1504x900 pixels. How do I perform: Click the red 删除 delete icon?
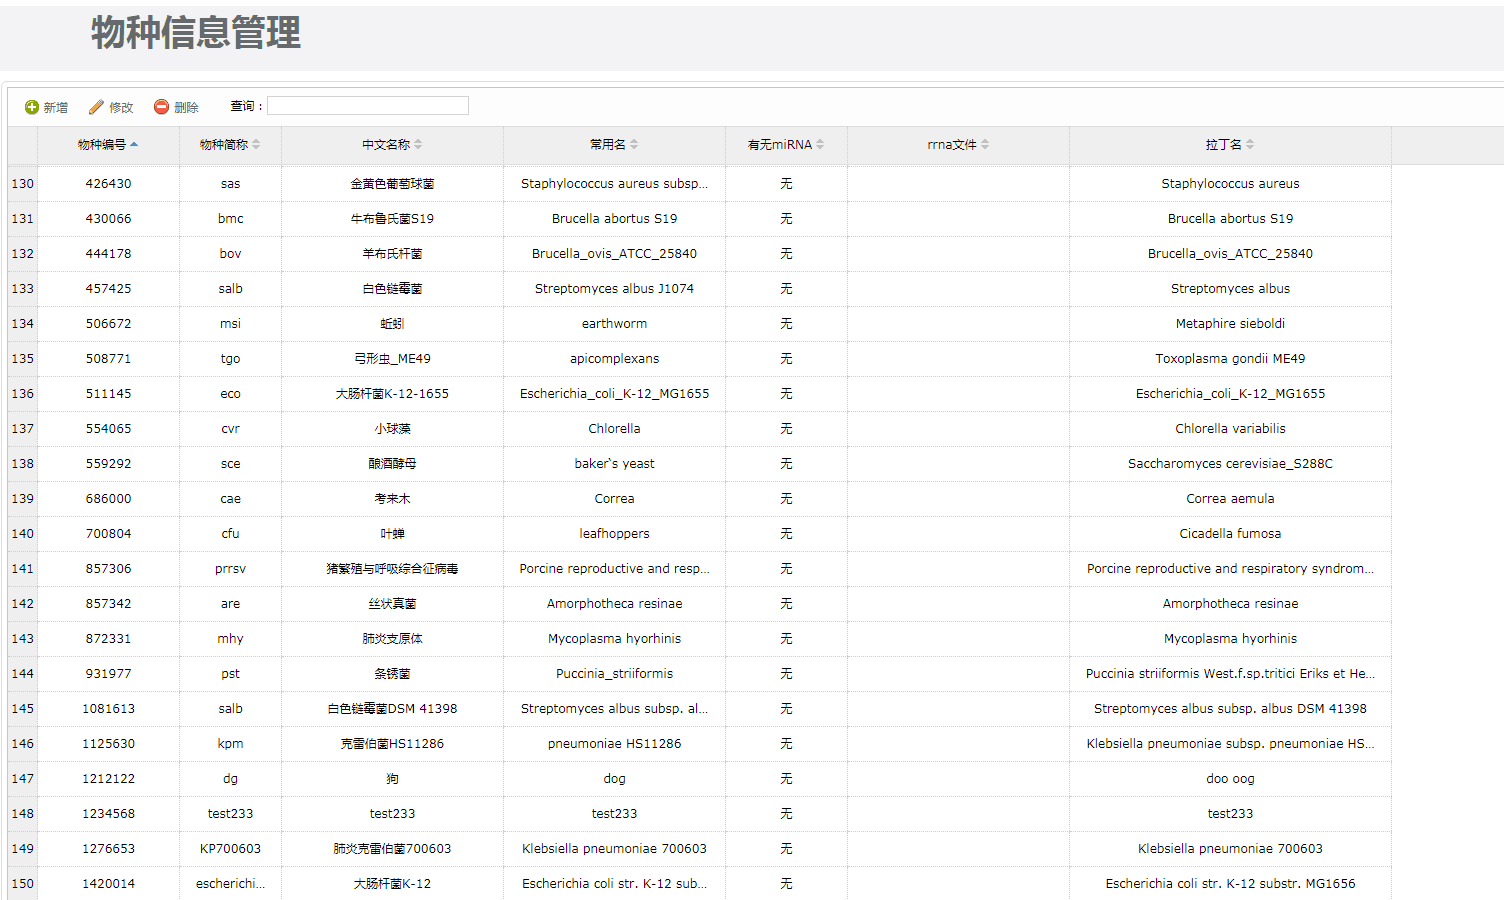point(161,107)
